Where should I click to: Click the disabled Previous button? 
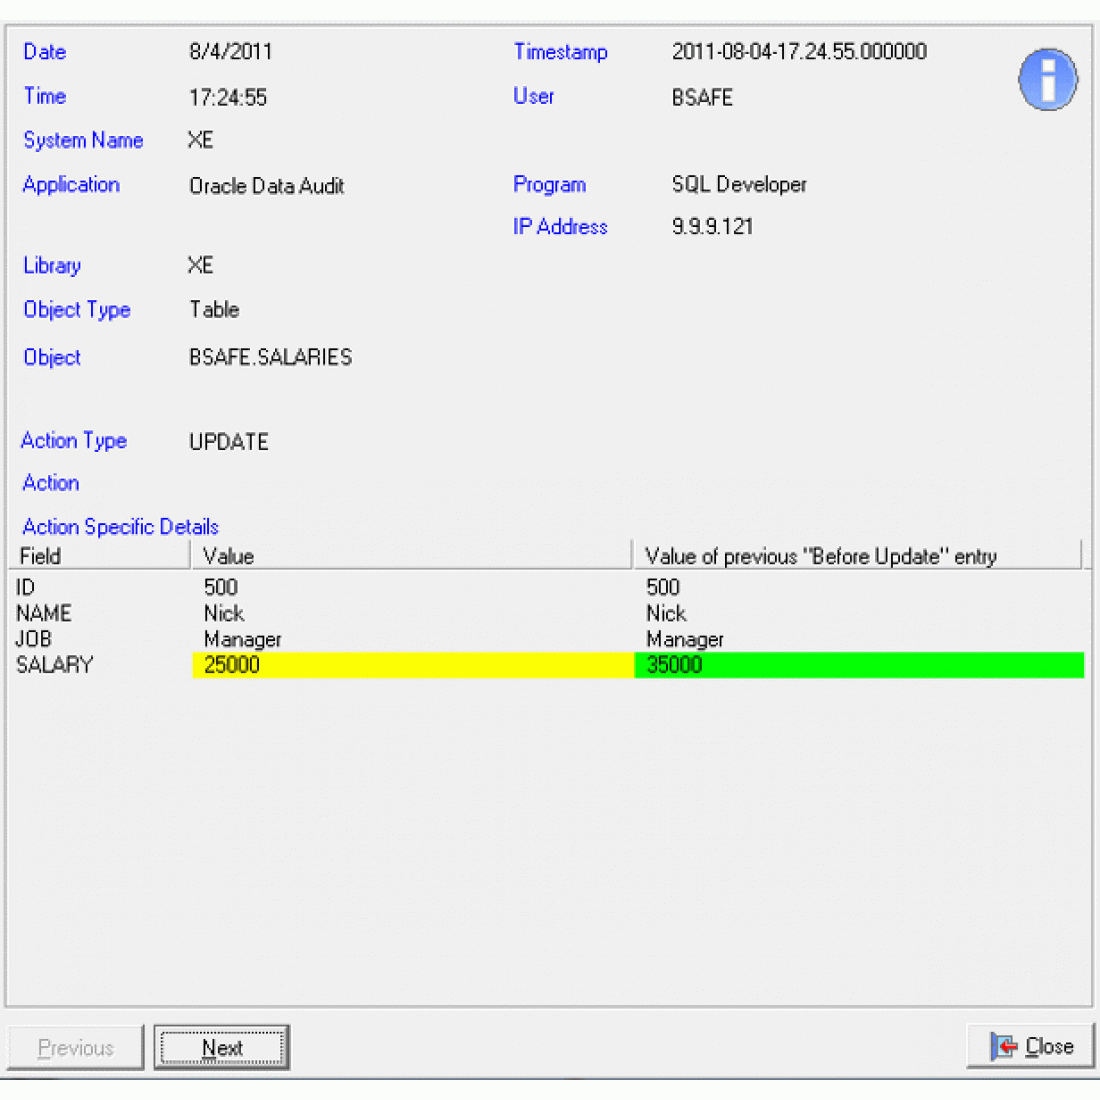click(76, 1047)
